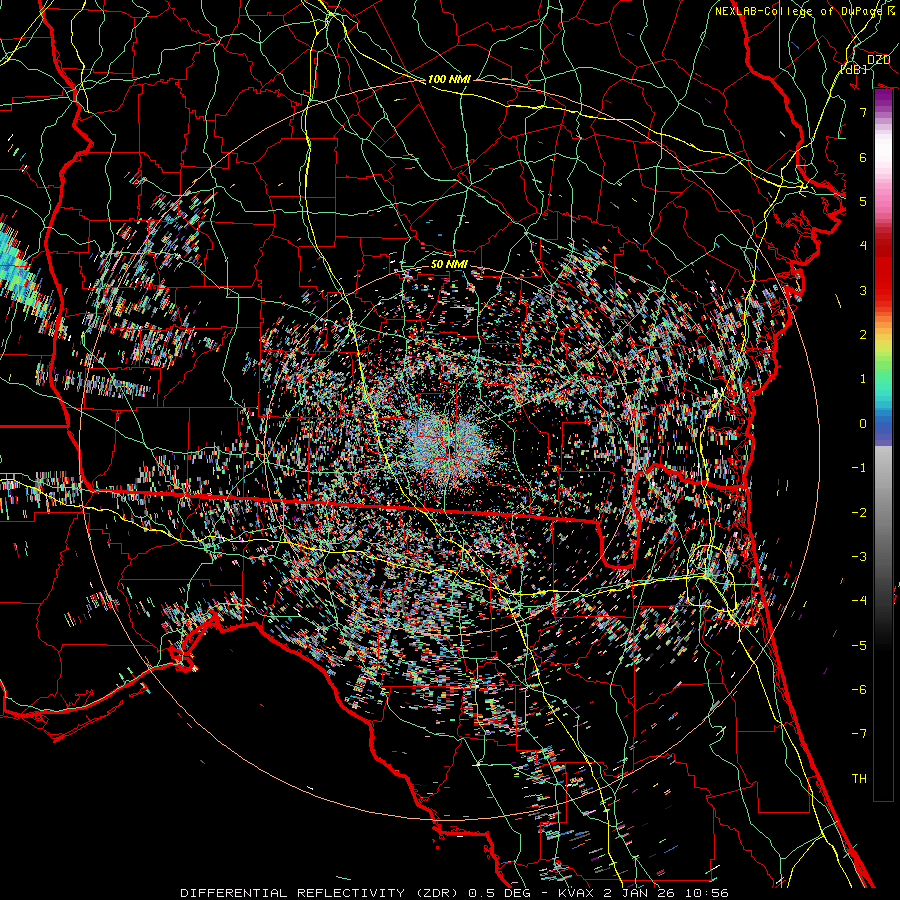Click the "-6" value on the color scale
The height and width of the screenshot is (900, 900).
coord(859,690)
